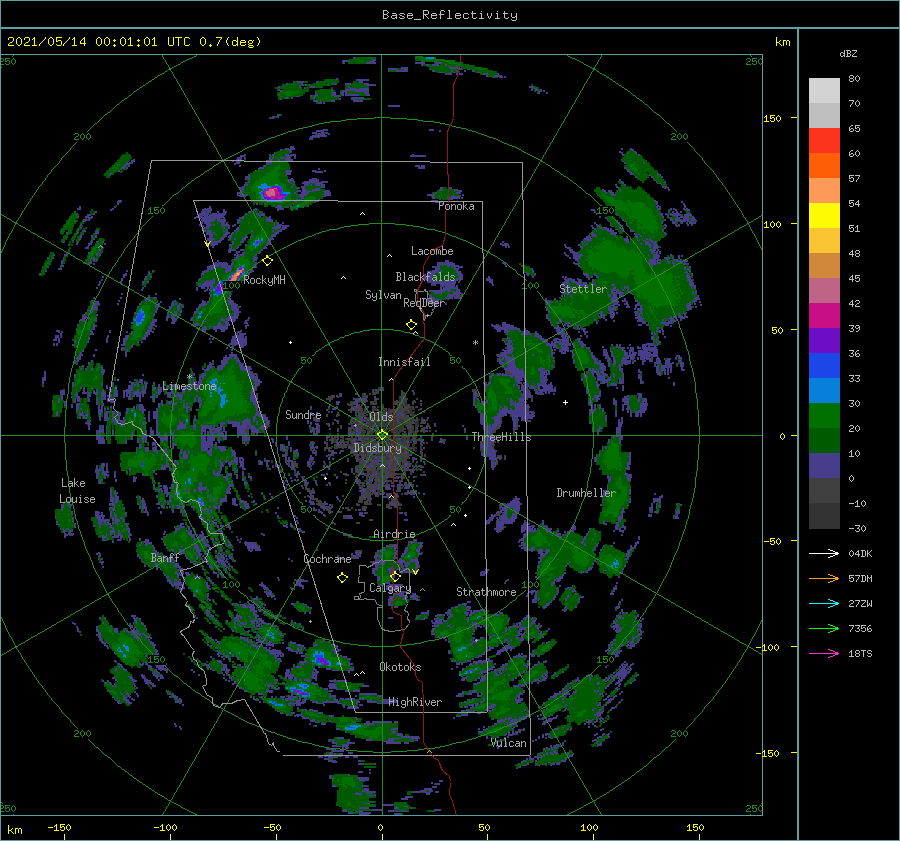This screenshot has height=841, width=900.
Task: Click yellow diamond marker below Cochrane label
Action: click(x=343, y=578)
